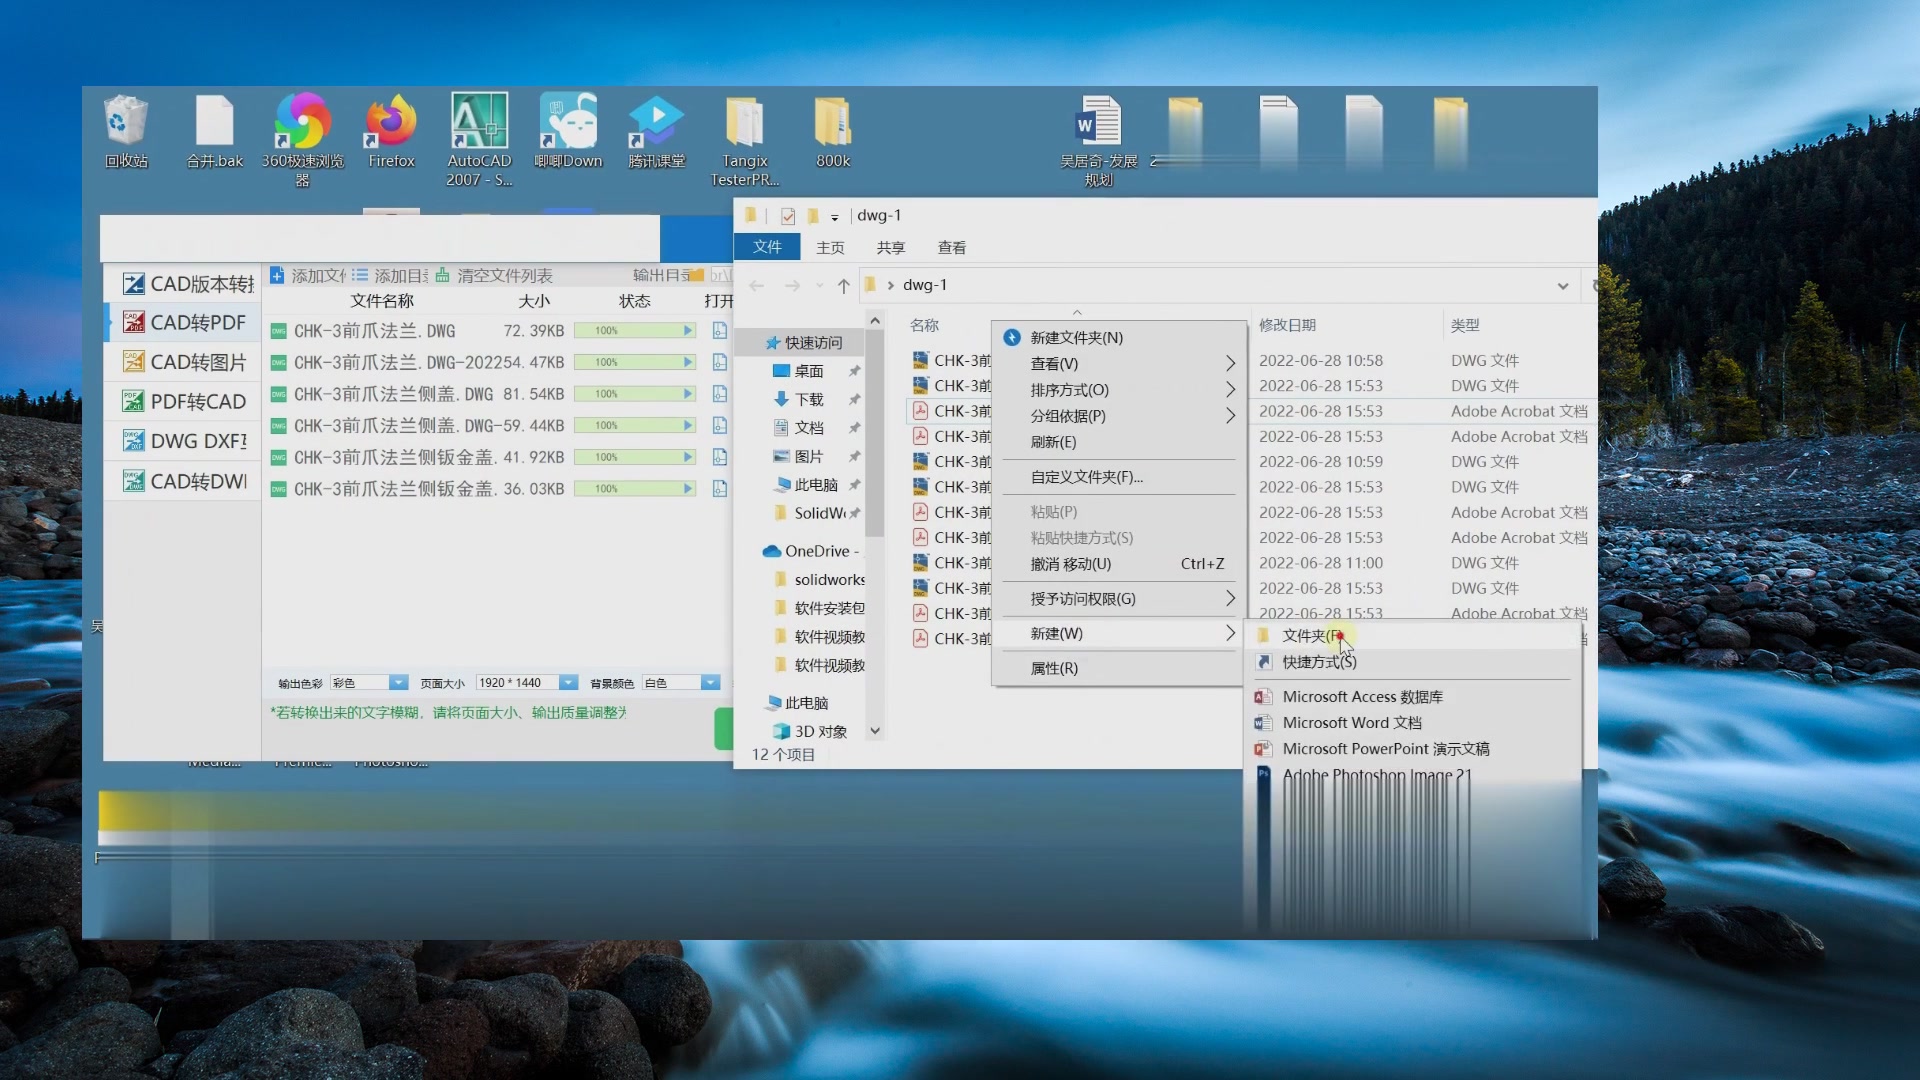1920x1080 pixels.
Task: Choose Microsoft Word 文档 in the 新建 submenu
Action: (x=1413, y=723)
